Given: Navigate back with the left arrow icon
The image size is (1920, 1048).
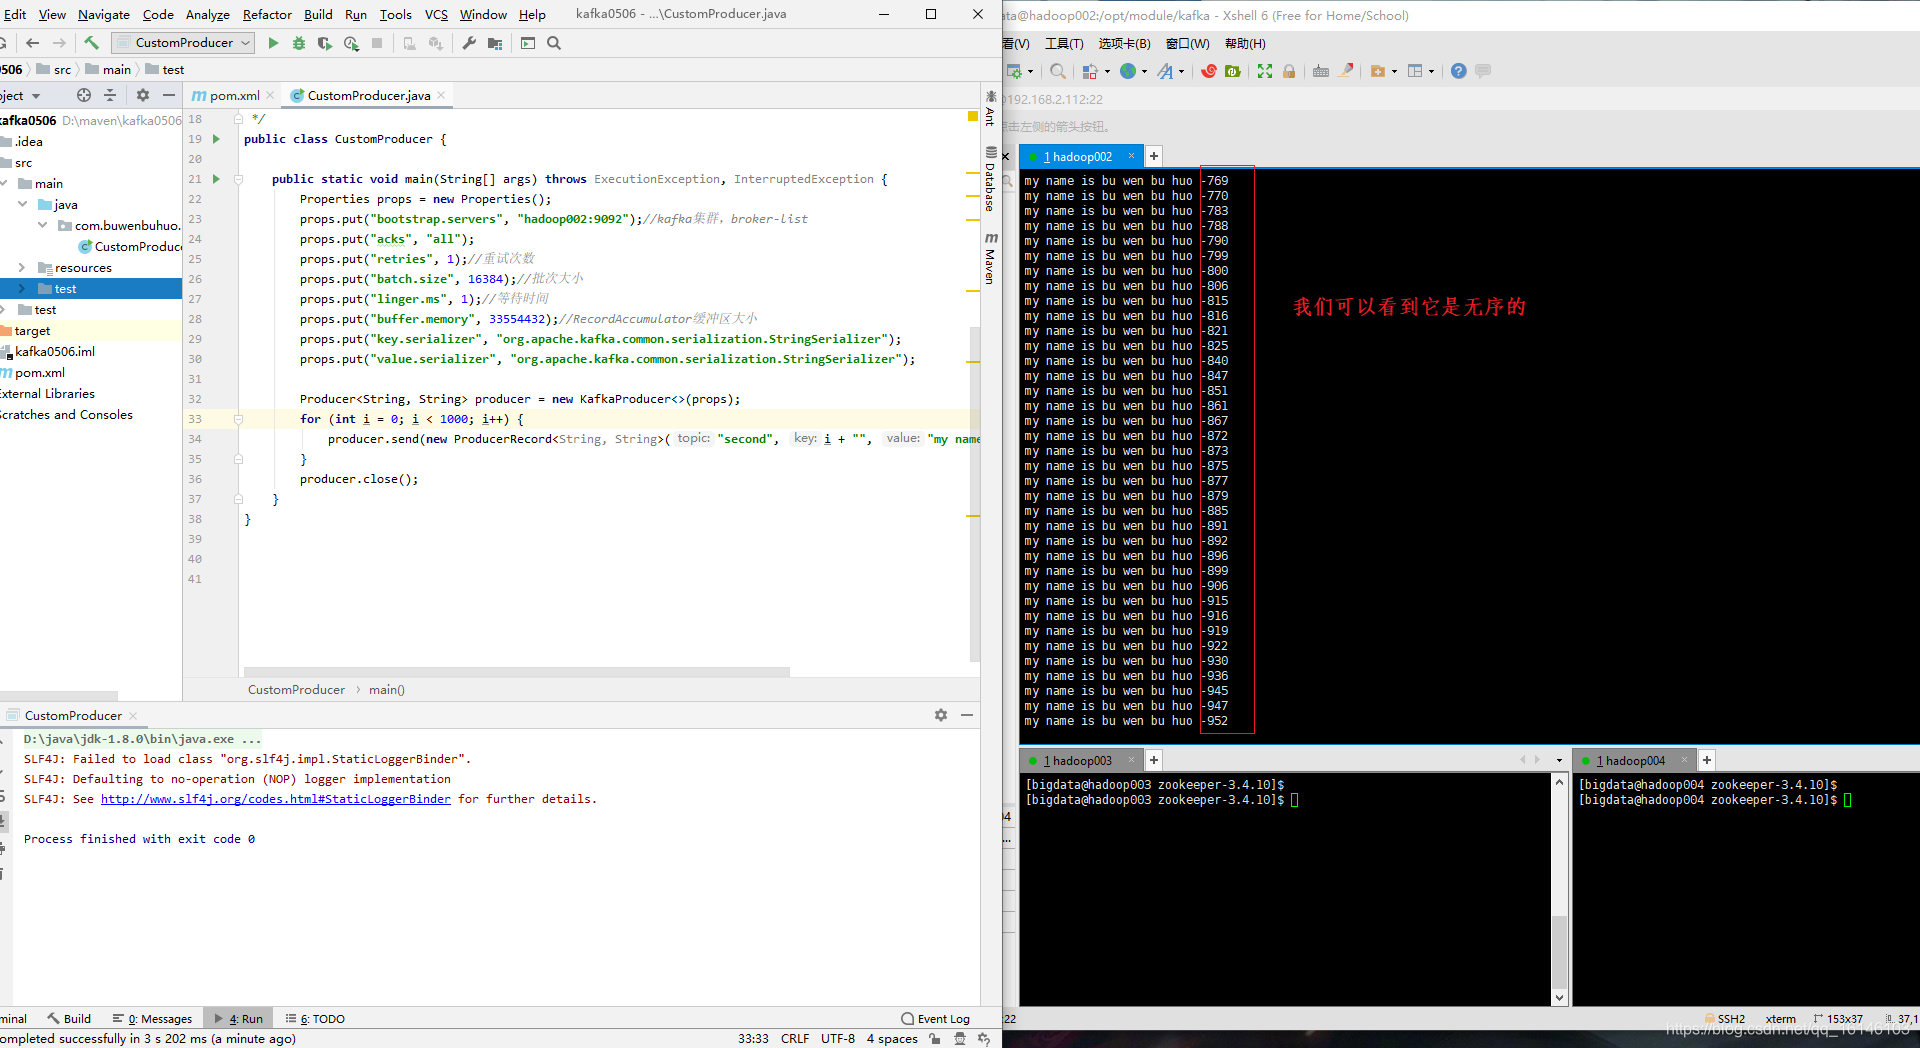Looking at the screenshot, I should point(33,43).
